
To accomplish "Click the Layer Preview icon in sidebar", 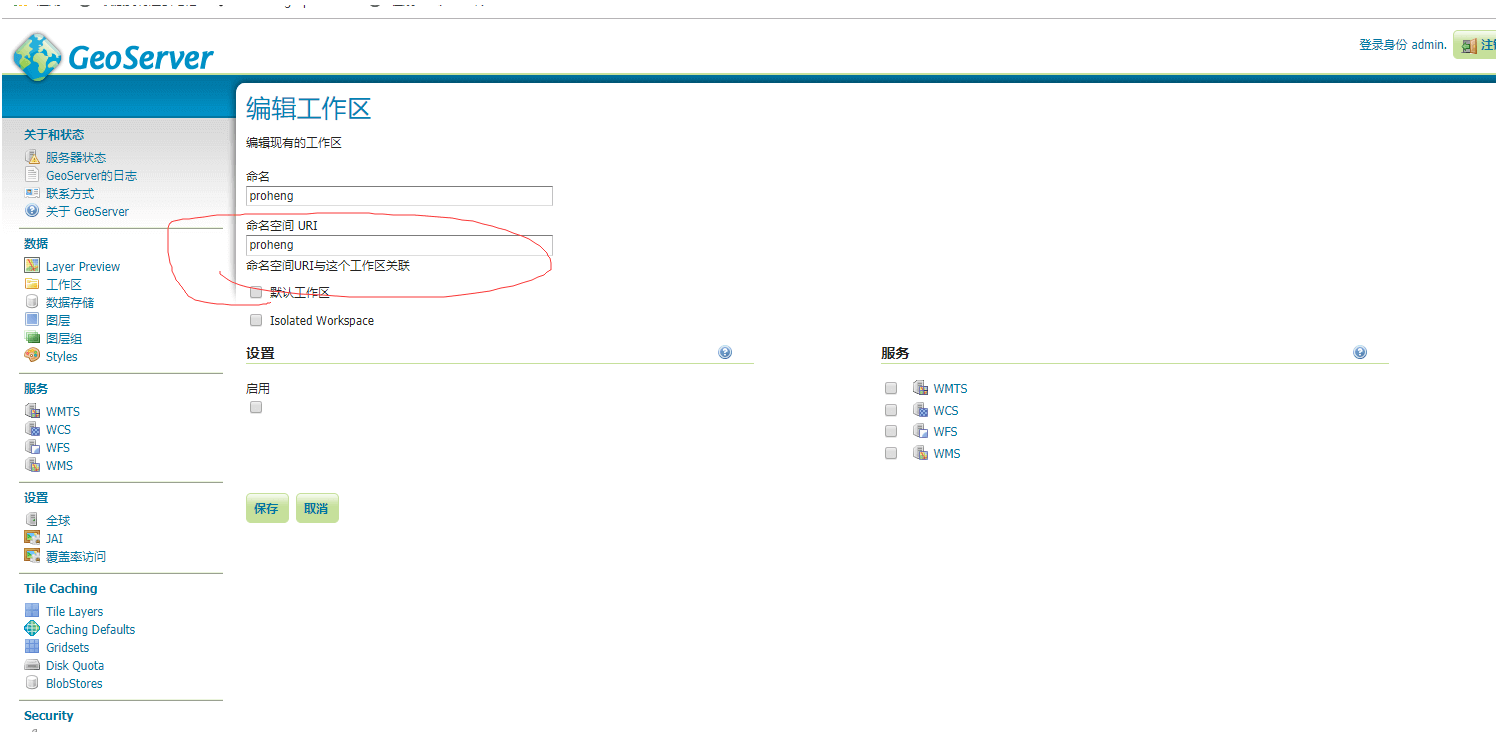I will click(32, 266).
